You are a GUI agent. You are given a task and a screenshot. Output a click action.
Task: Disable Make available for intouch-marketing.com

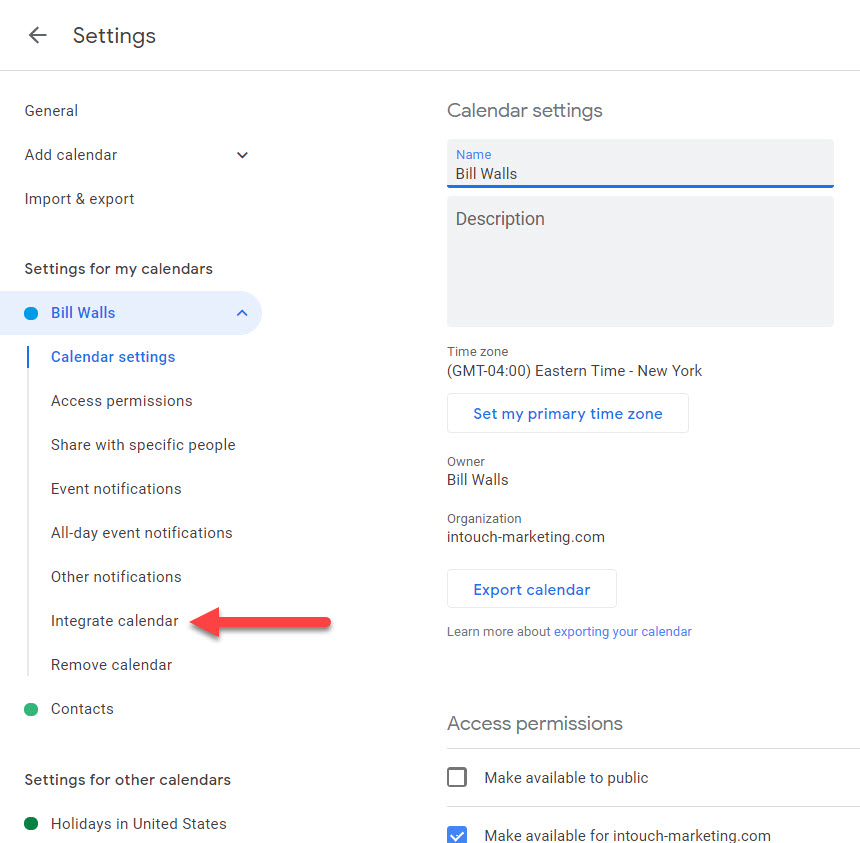click(457, 835)
